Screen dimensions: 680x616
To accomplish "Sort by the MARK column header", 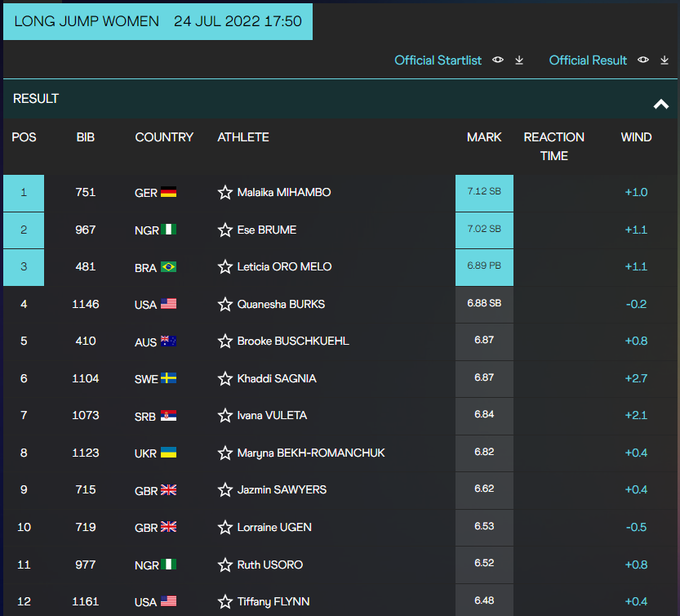I will (x=484, y=138).
